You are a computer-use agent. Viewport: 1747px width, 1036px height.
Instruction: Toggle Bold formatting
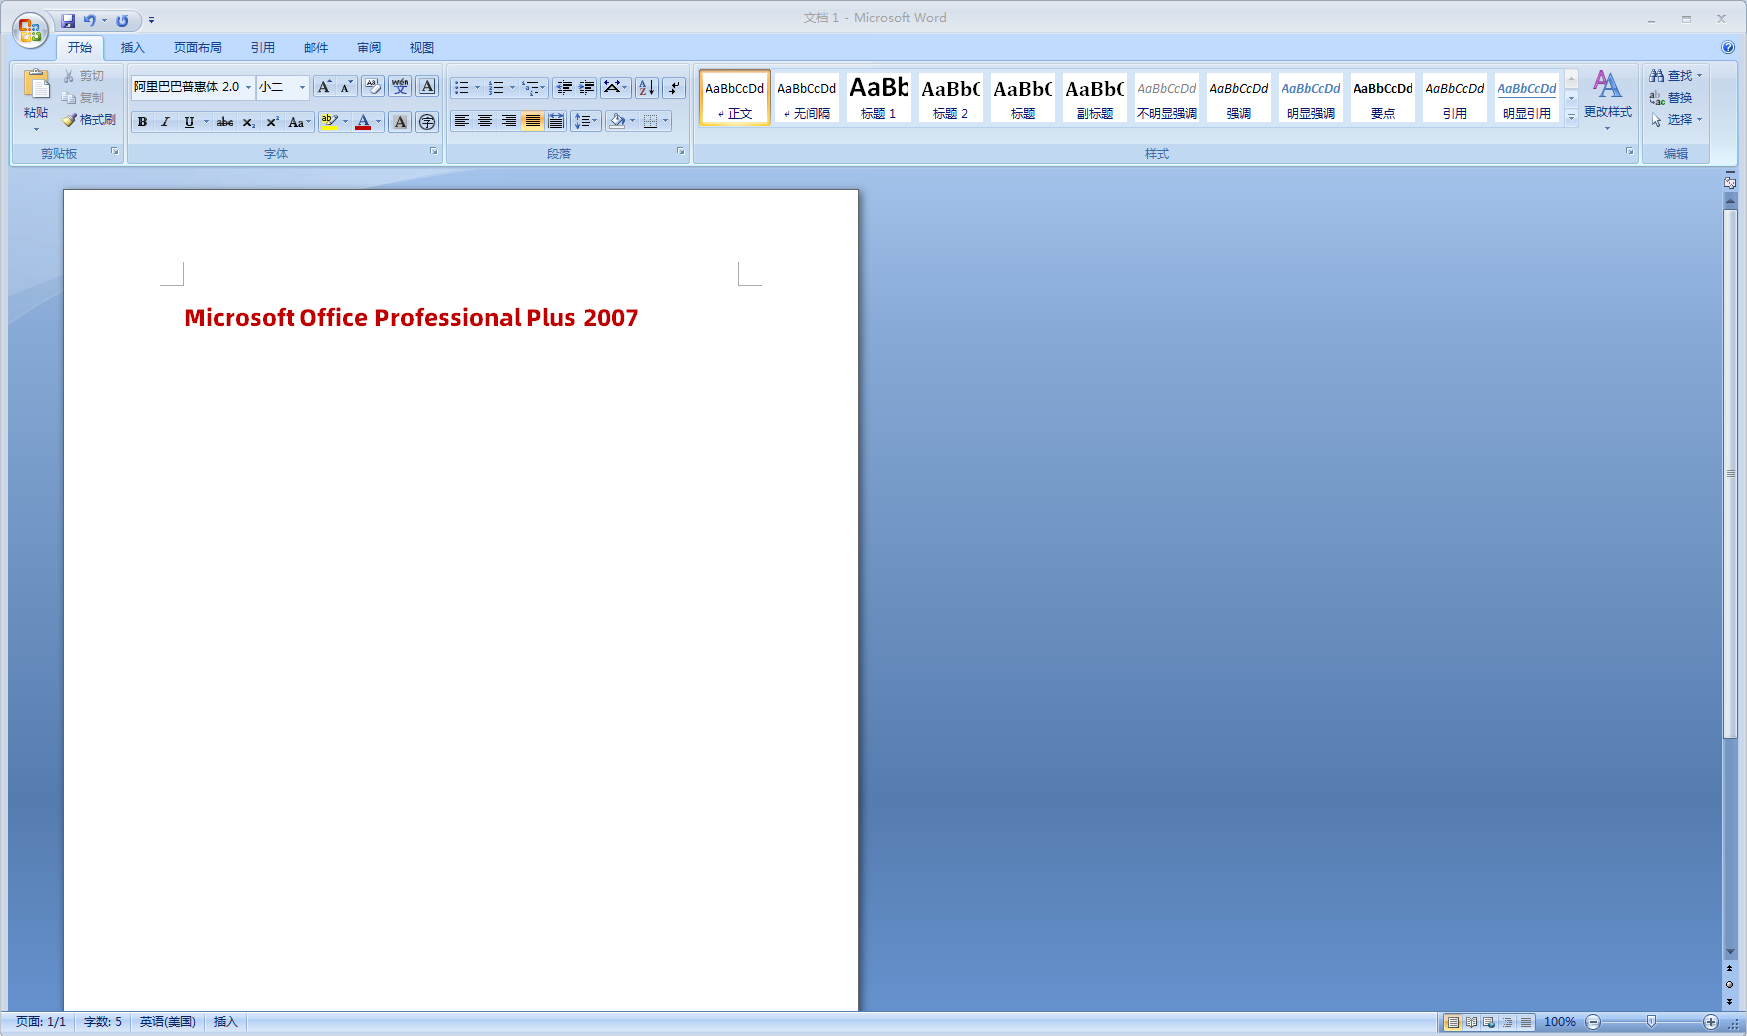(142, 122)
